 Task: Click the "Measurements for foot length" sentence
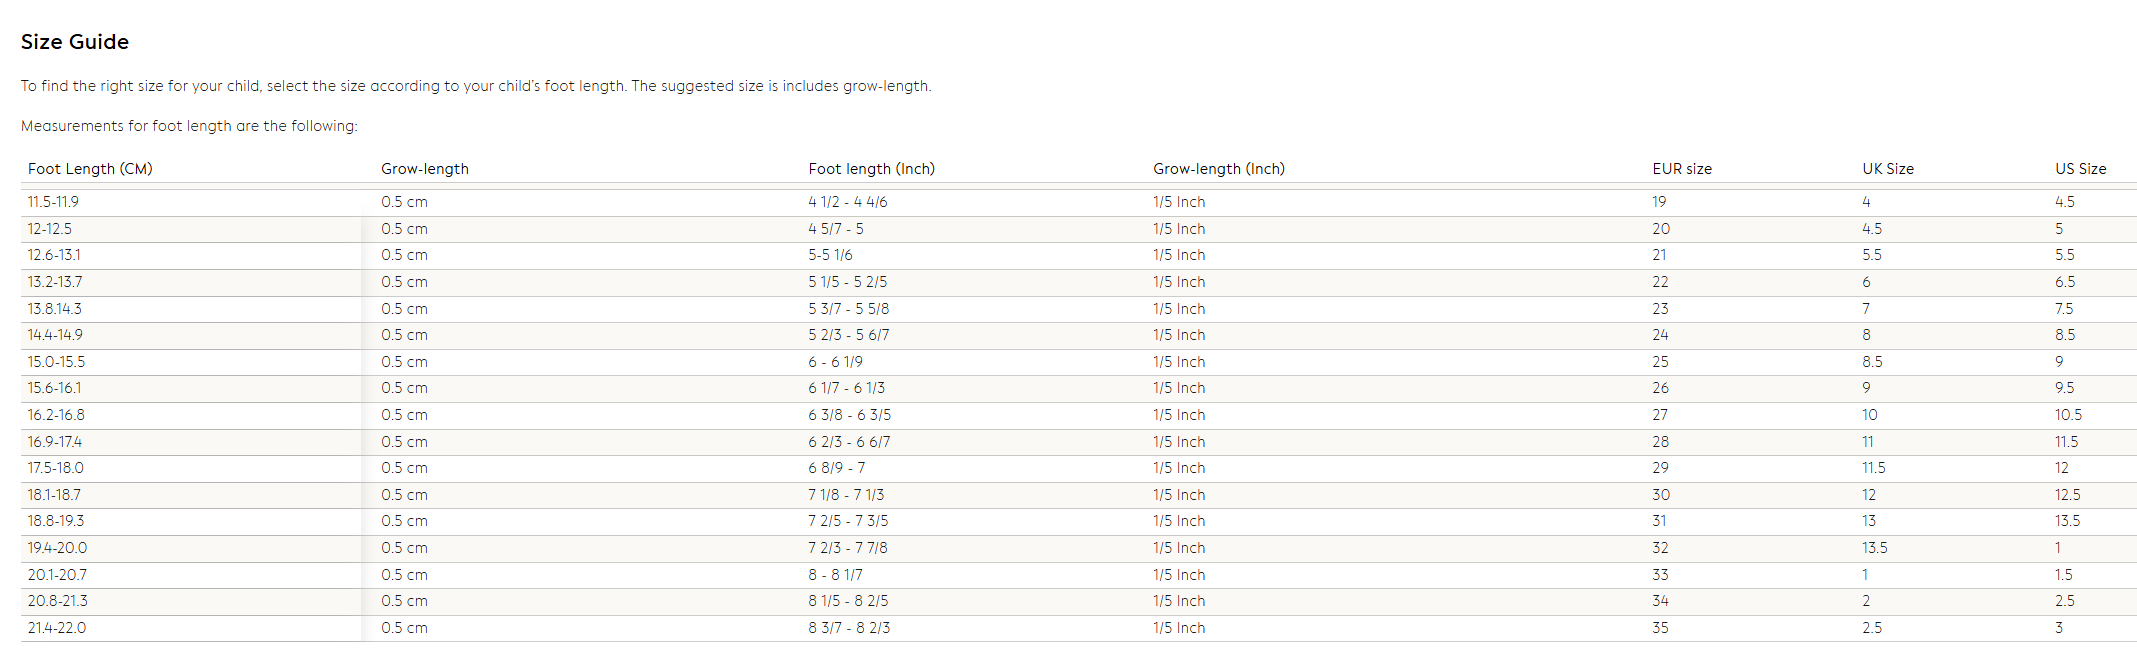pyautogui.click(x=189, y=126)
